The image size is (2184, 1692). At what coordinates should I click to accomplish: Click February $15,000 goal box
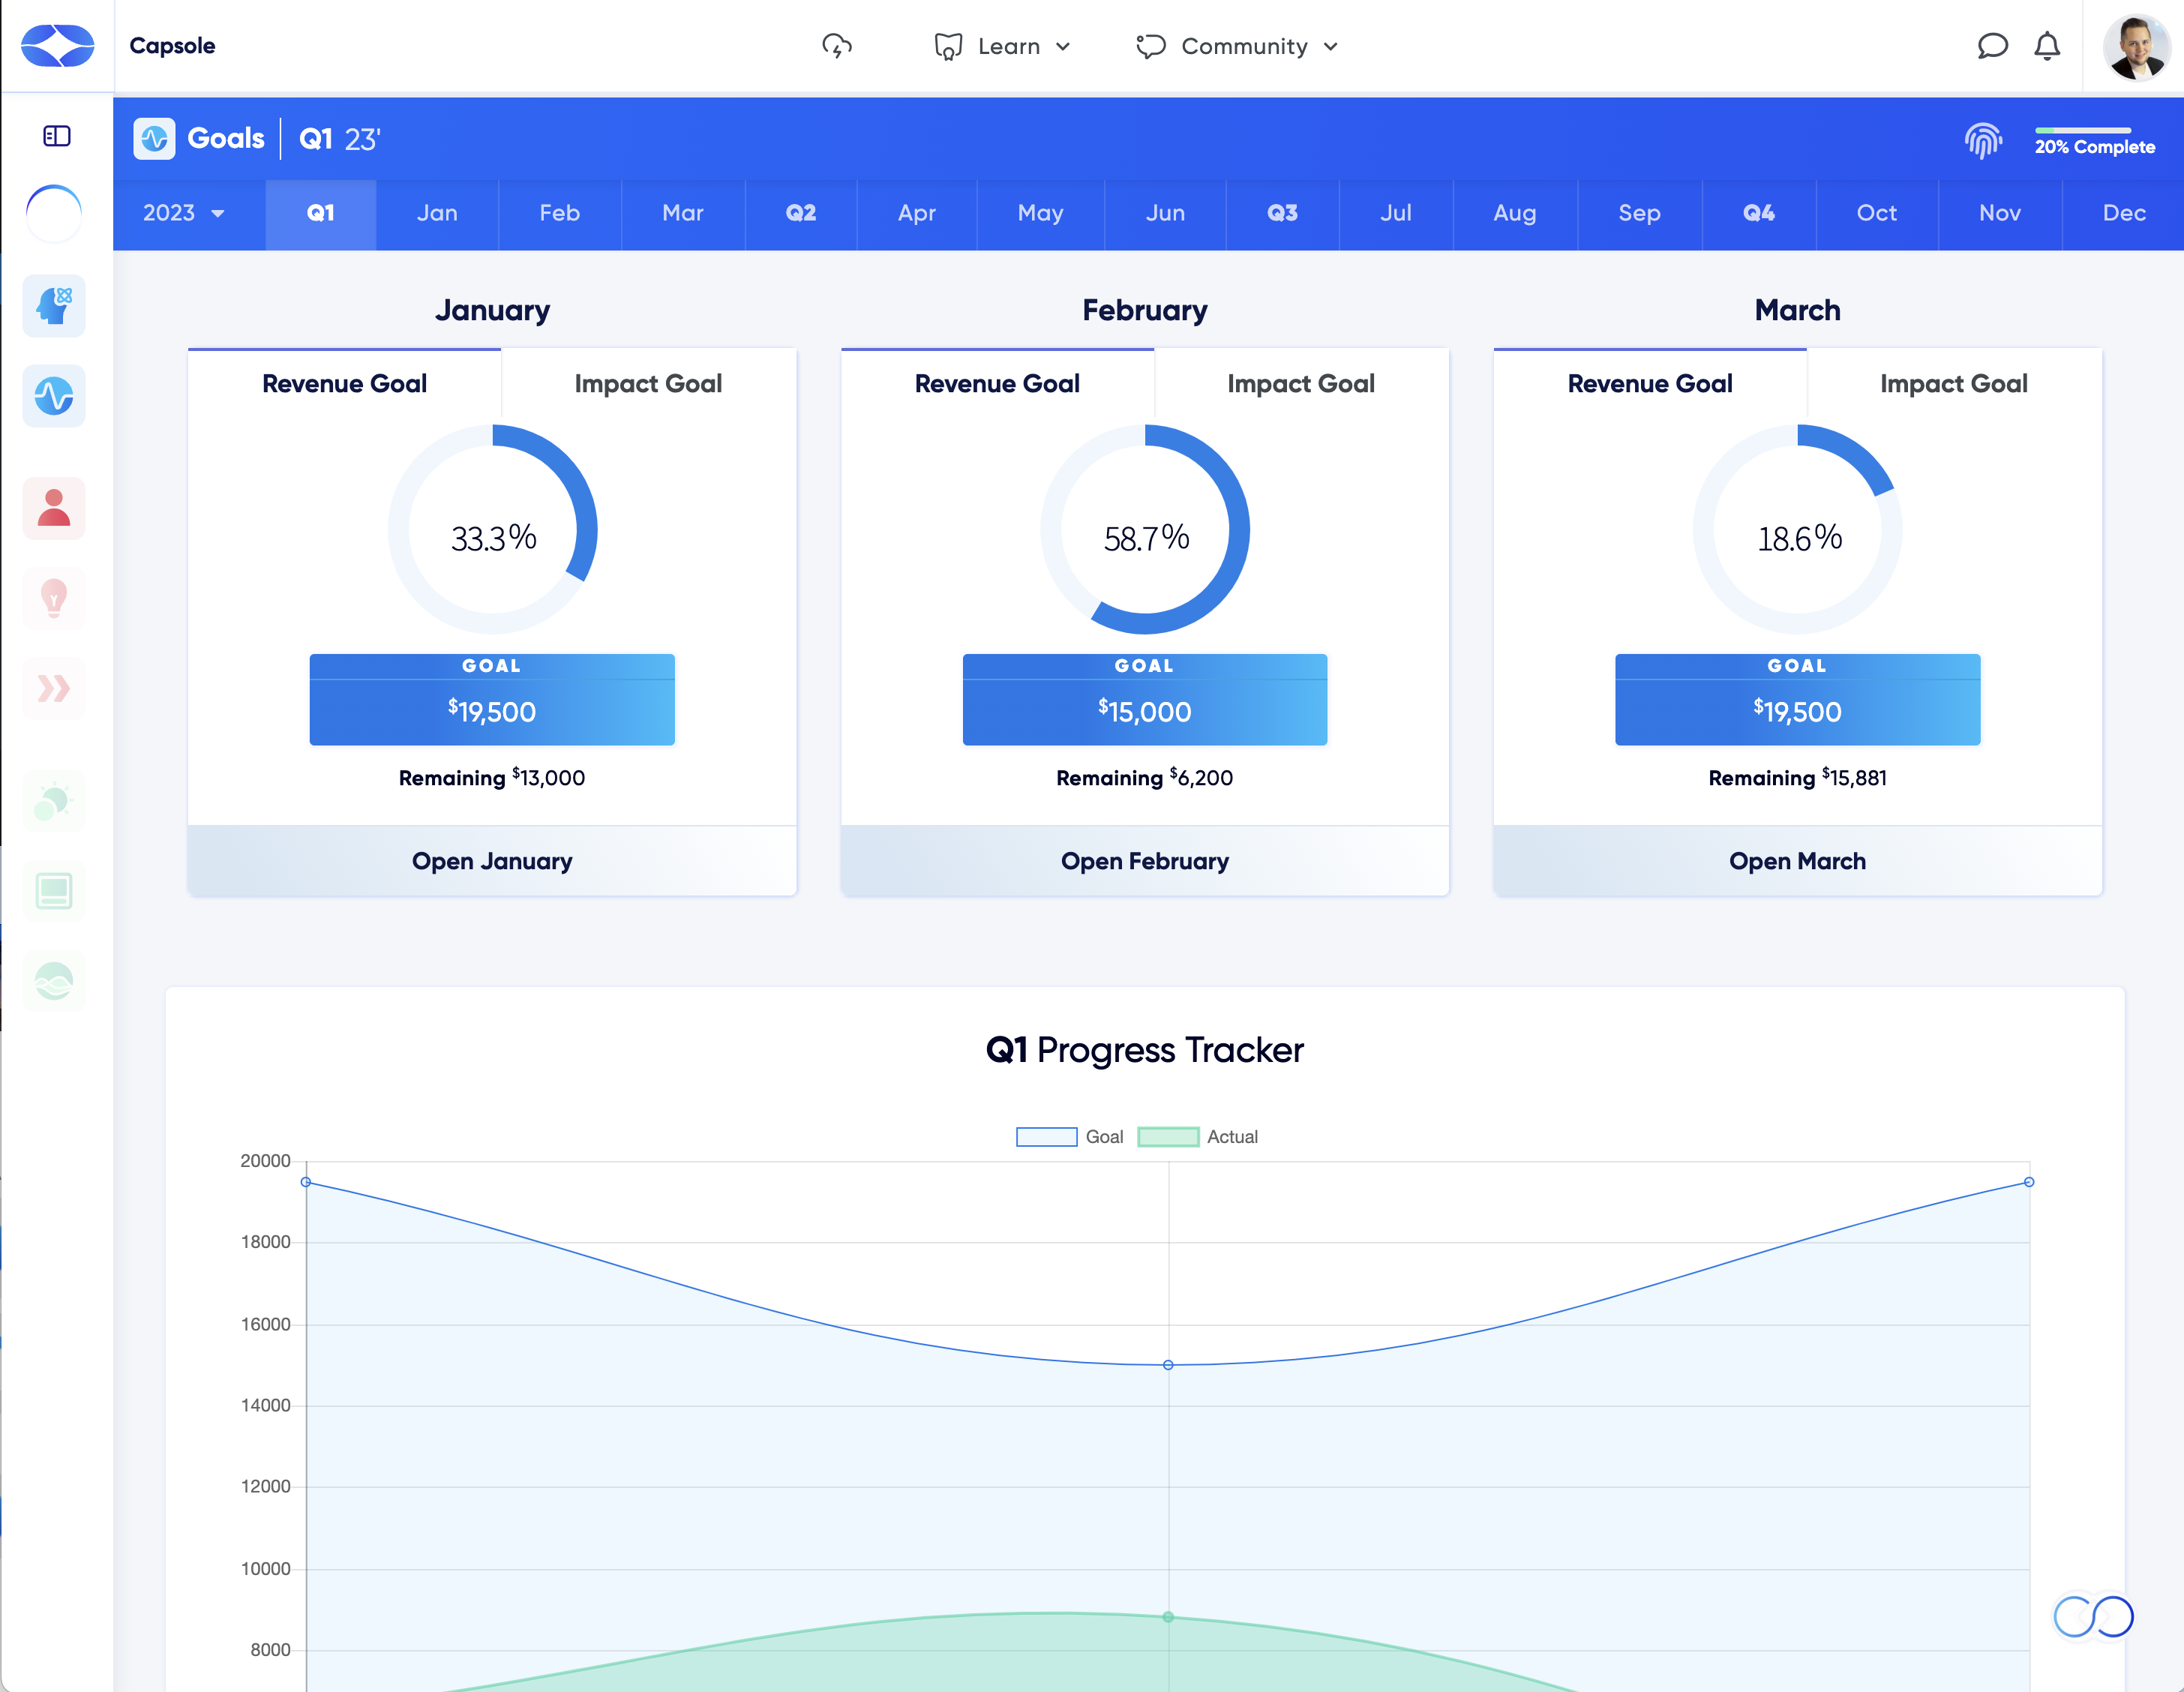point(1145,700)
